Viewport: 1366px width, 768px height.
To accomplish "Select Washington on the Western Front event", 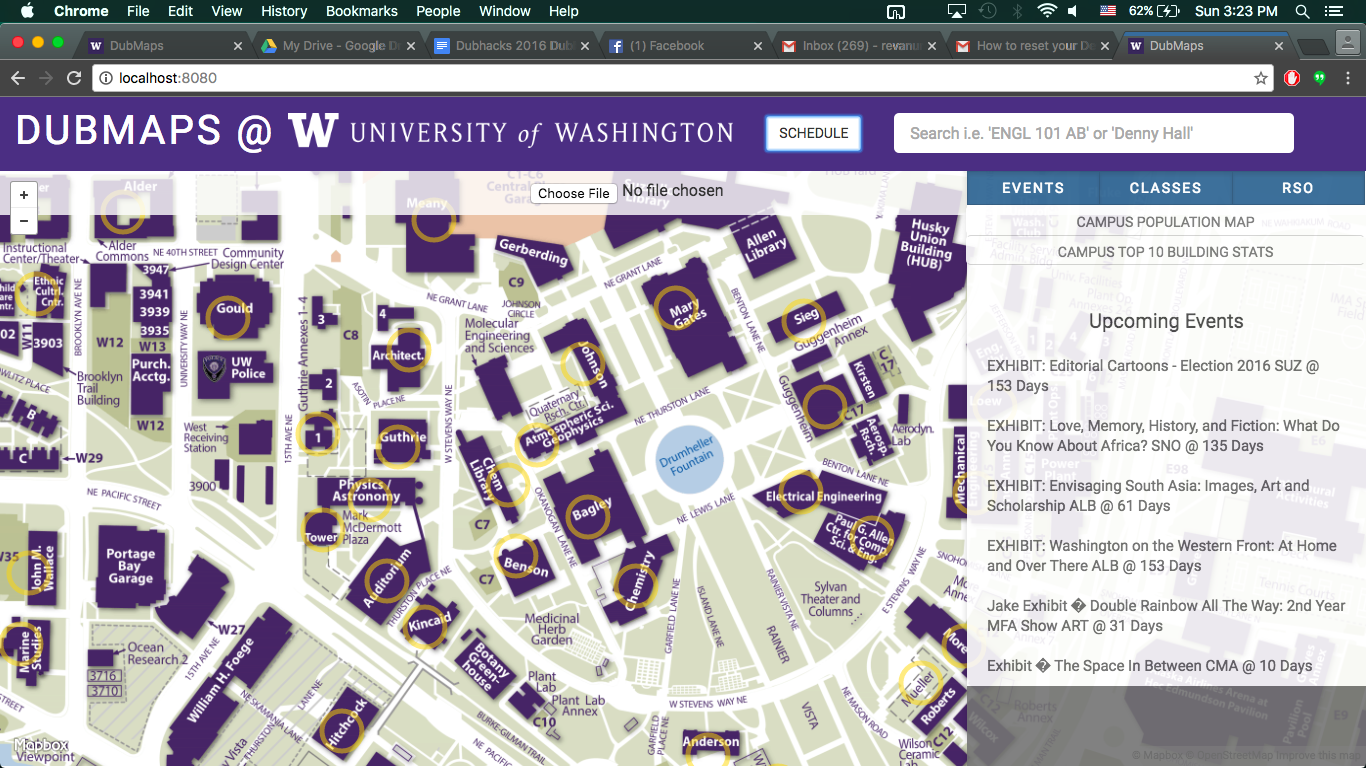I will pyautogui.click(x=1162, y=556).
